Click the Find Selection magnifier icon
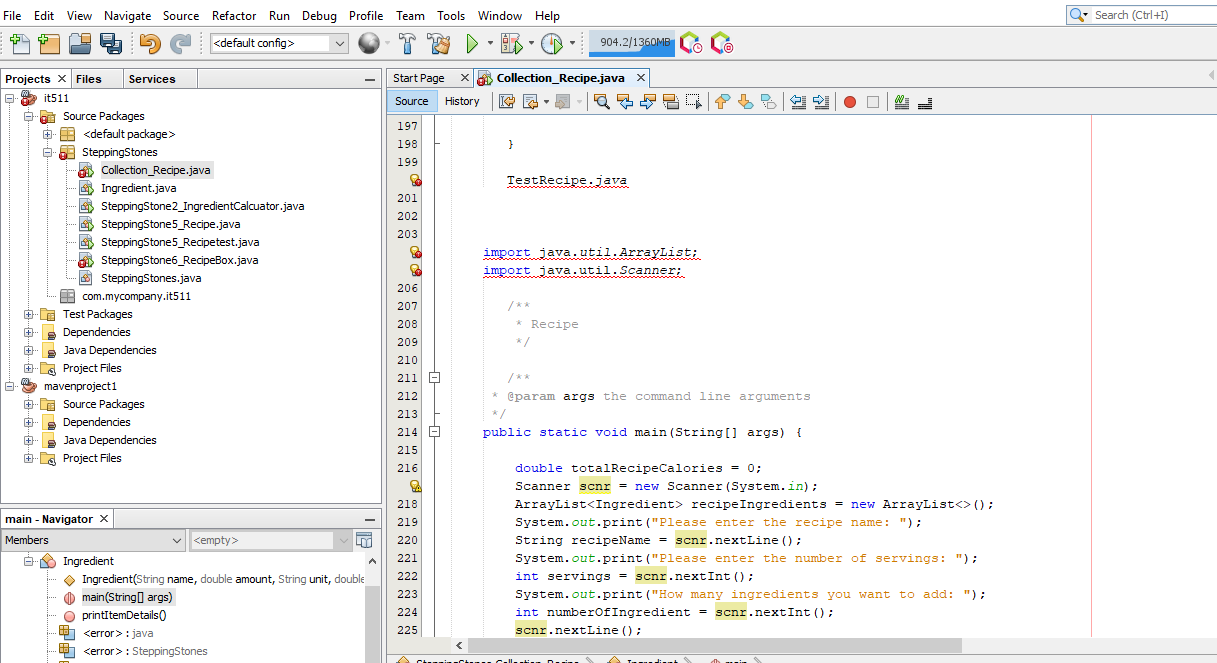This screenshot has height=663, width=1217. pyautogui.click(x=602, y=101)
